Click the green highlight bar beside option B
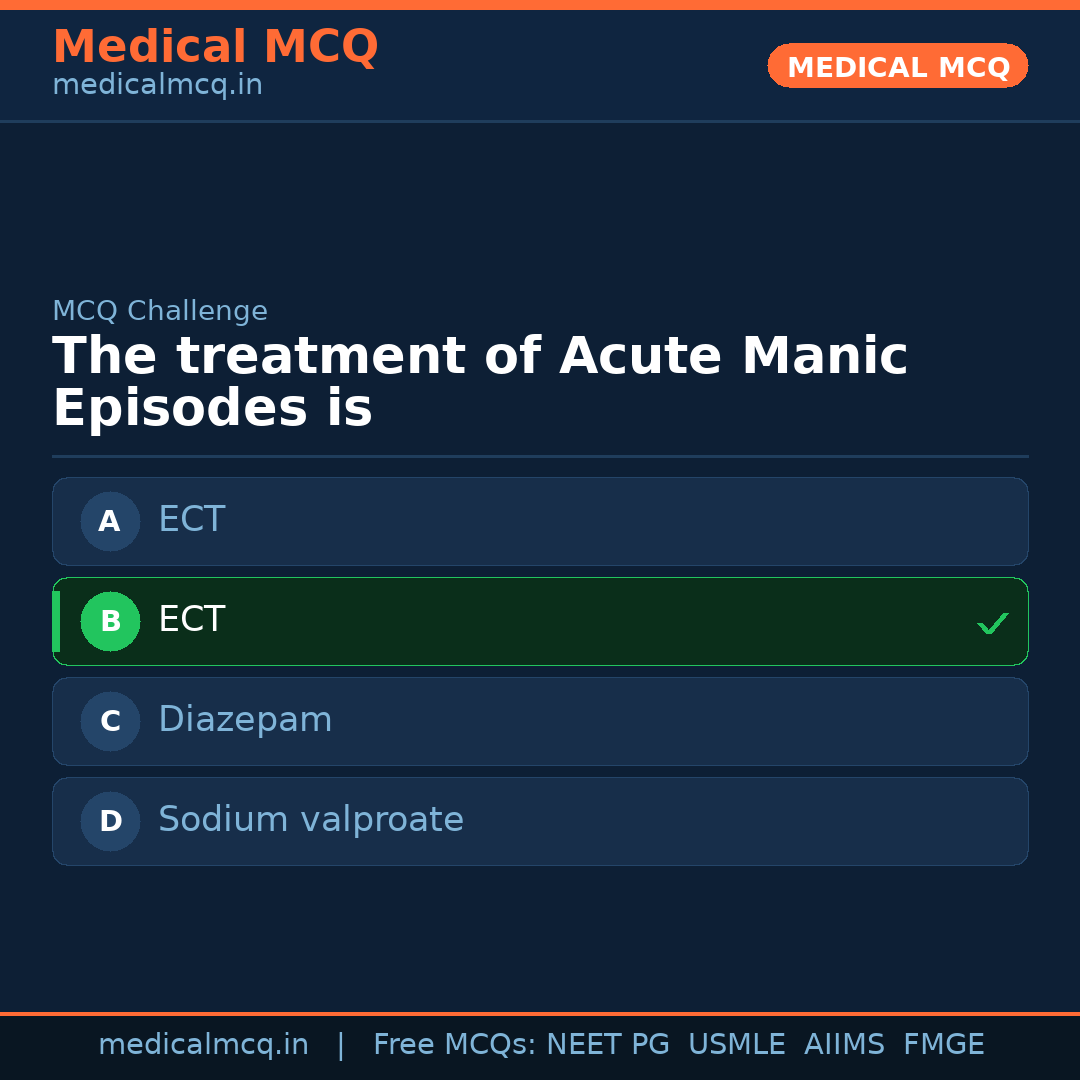 [x=56, y=621]
